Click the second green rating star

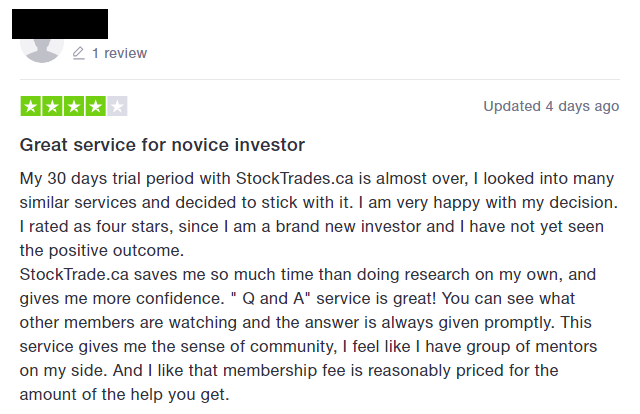click(x=52, y=106)
